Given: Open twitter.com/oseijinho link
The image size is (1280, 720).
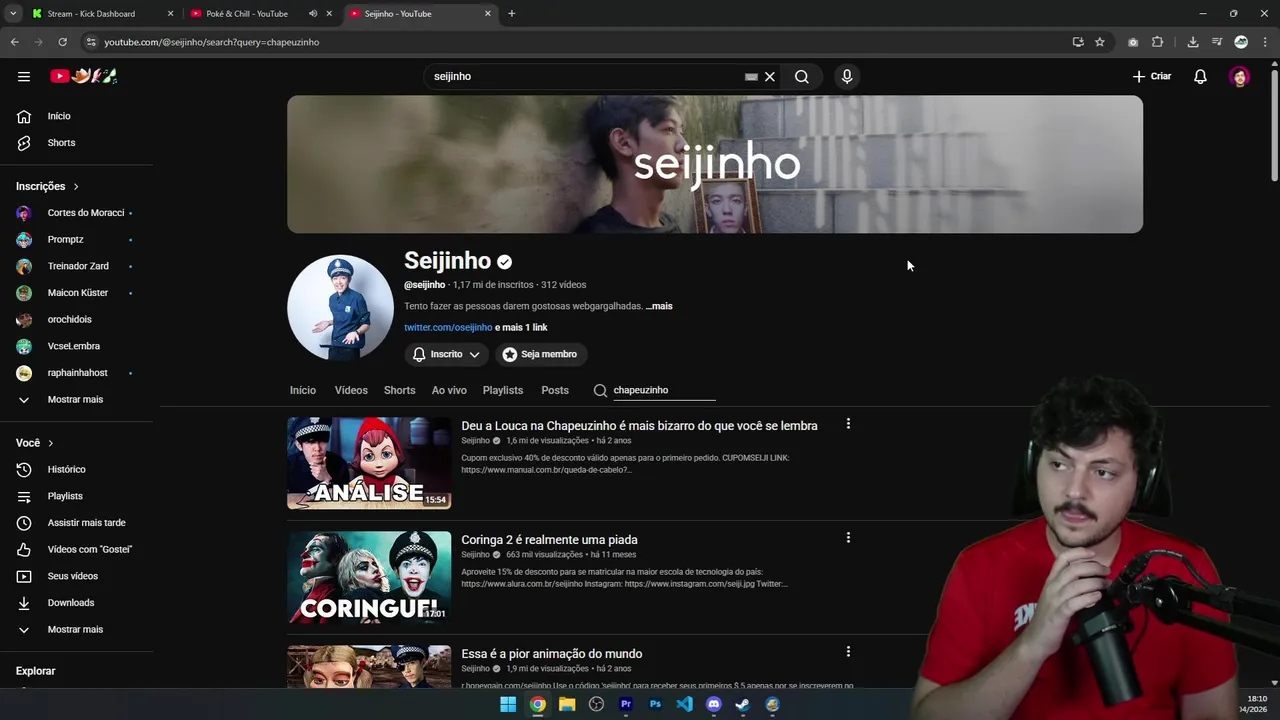Looking at the screenshot, I should click(448, 327).
